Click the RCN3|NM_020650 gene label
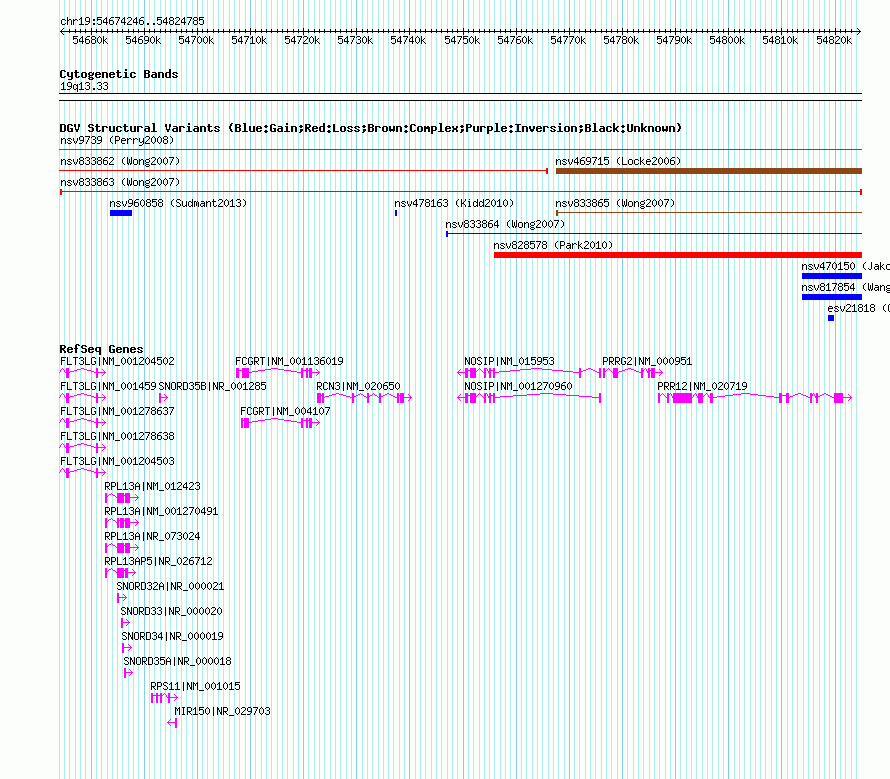The image size is (890, 779). pyautogui.click(x=358, y=386)
